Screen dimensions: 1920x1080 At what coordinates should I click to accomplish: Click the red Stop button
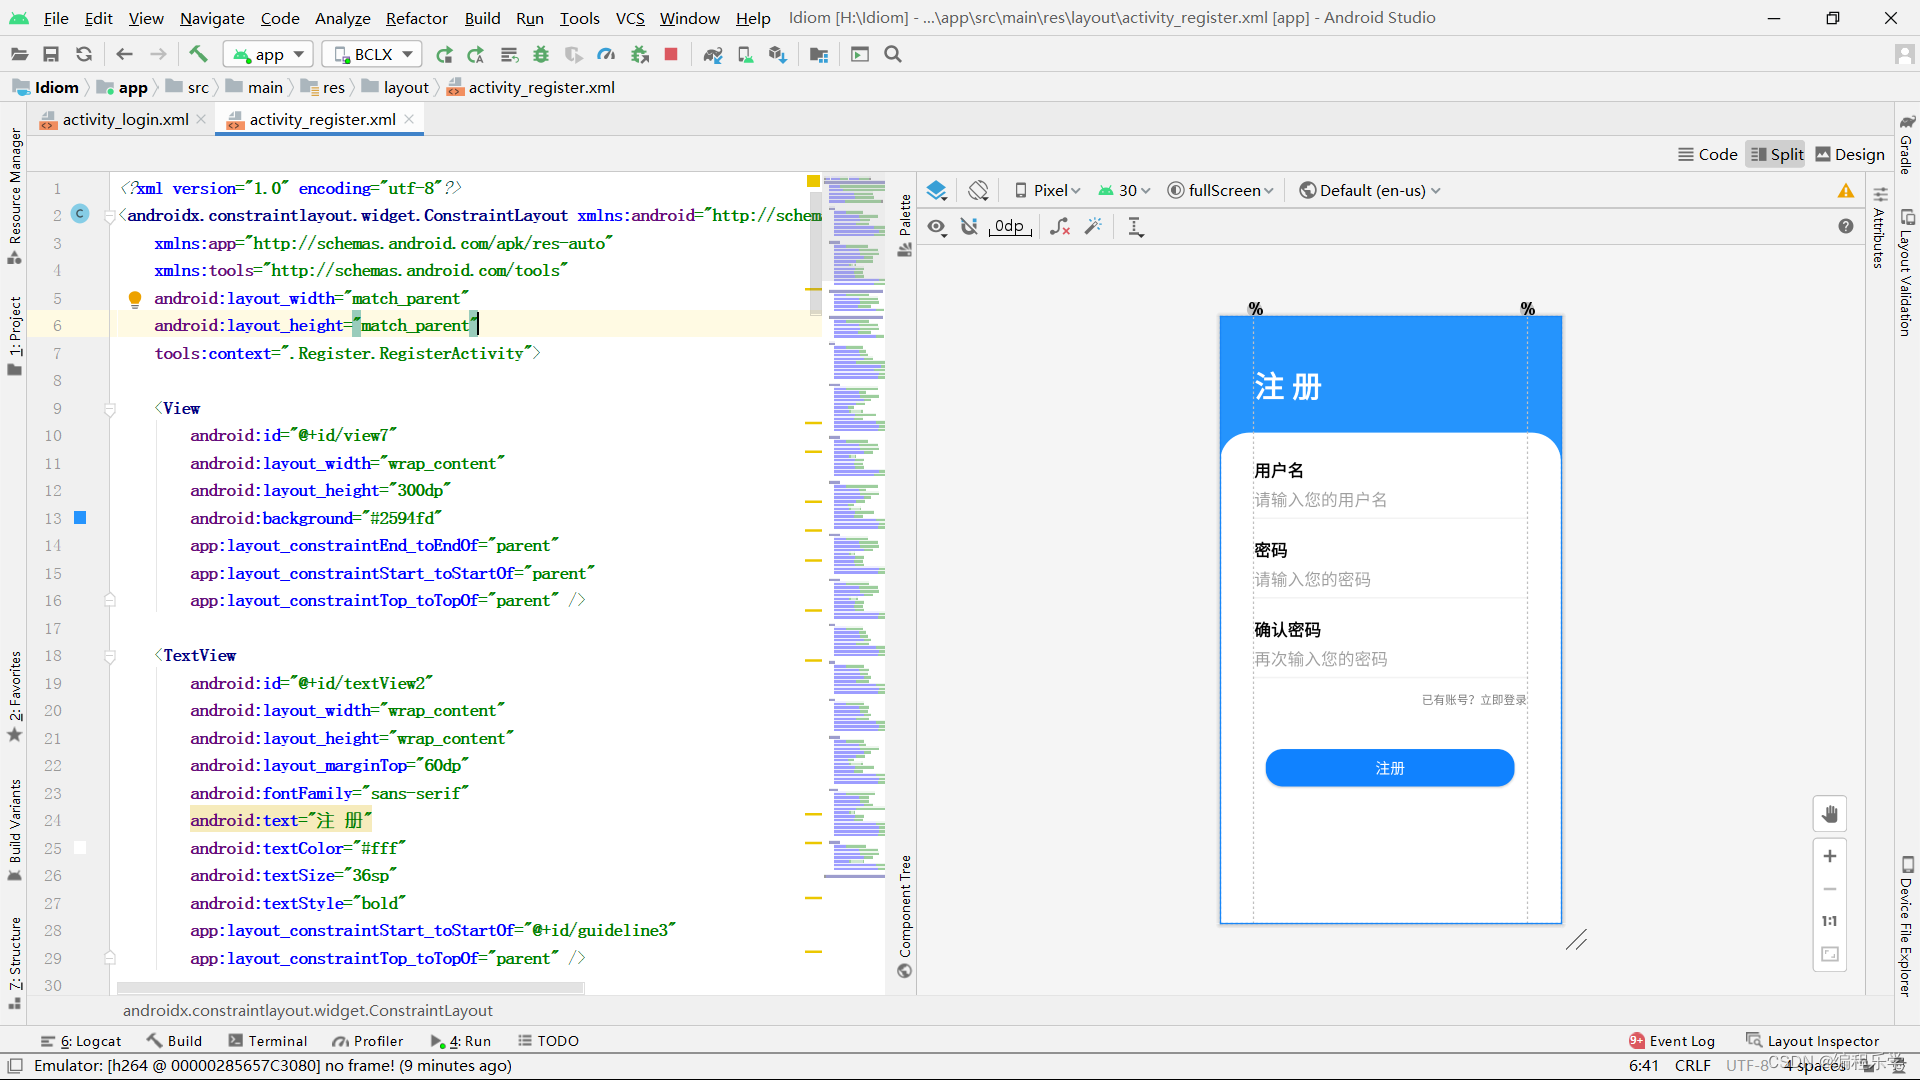(x=671, y=54)
